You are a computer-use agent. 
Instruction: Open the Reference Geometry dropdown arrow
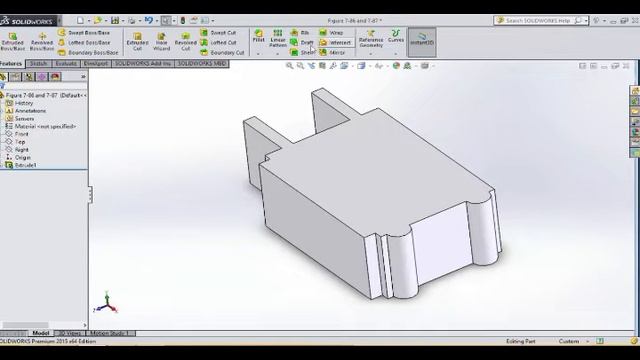pos(371,54)
